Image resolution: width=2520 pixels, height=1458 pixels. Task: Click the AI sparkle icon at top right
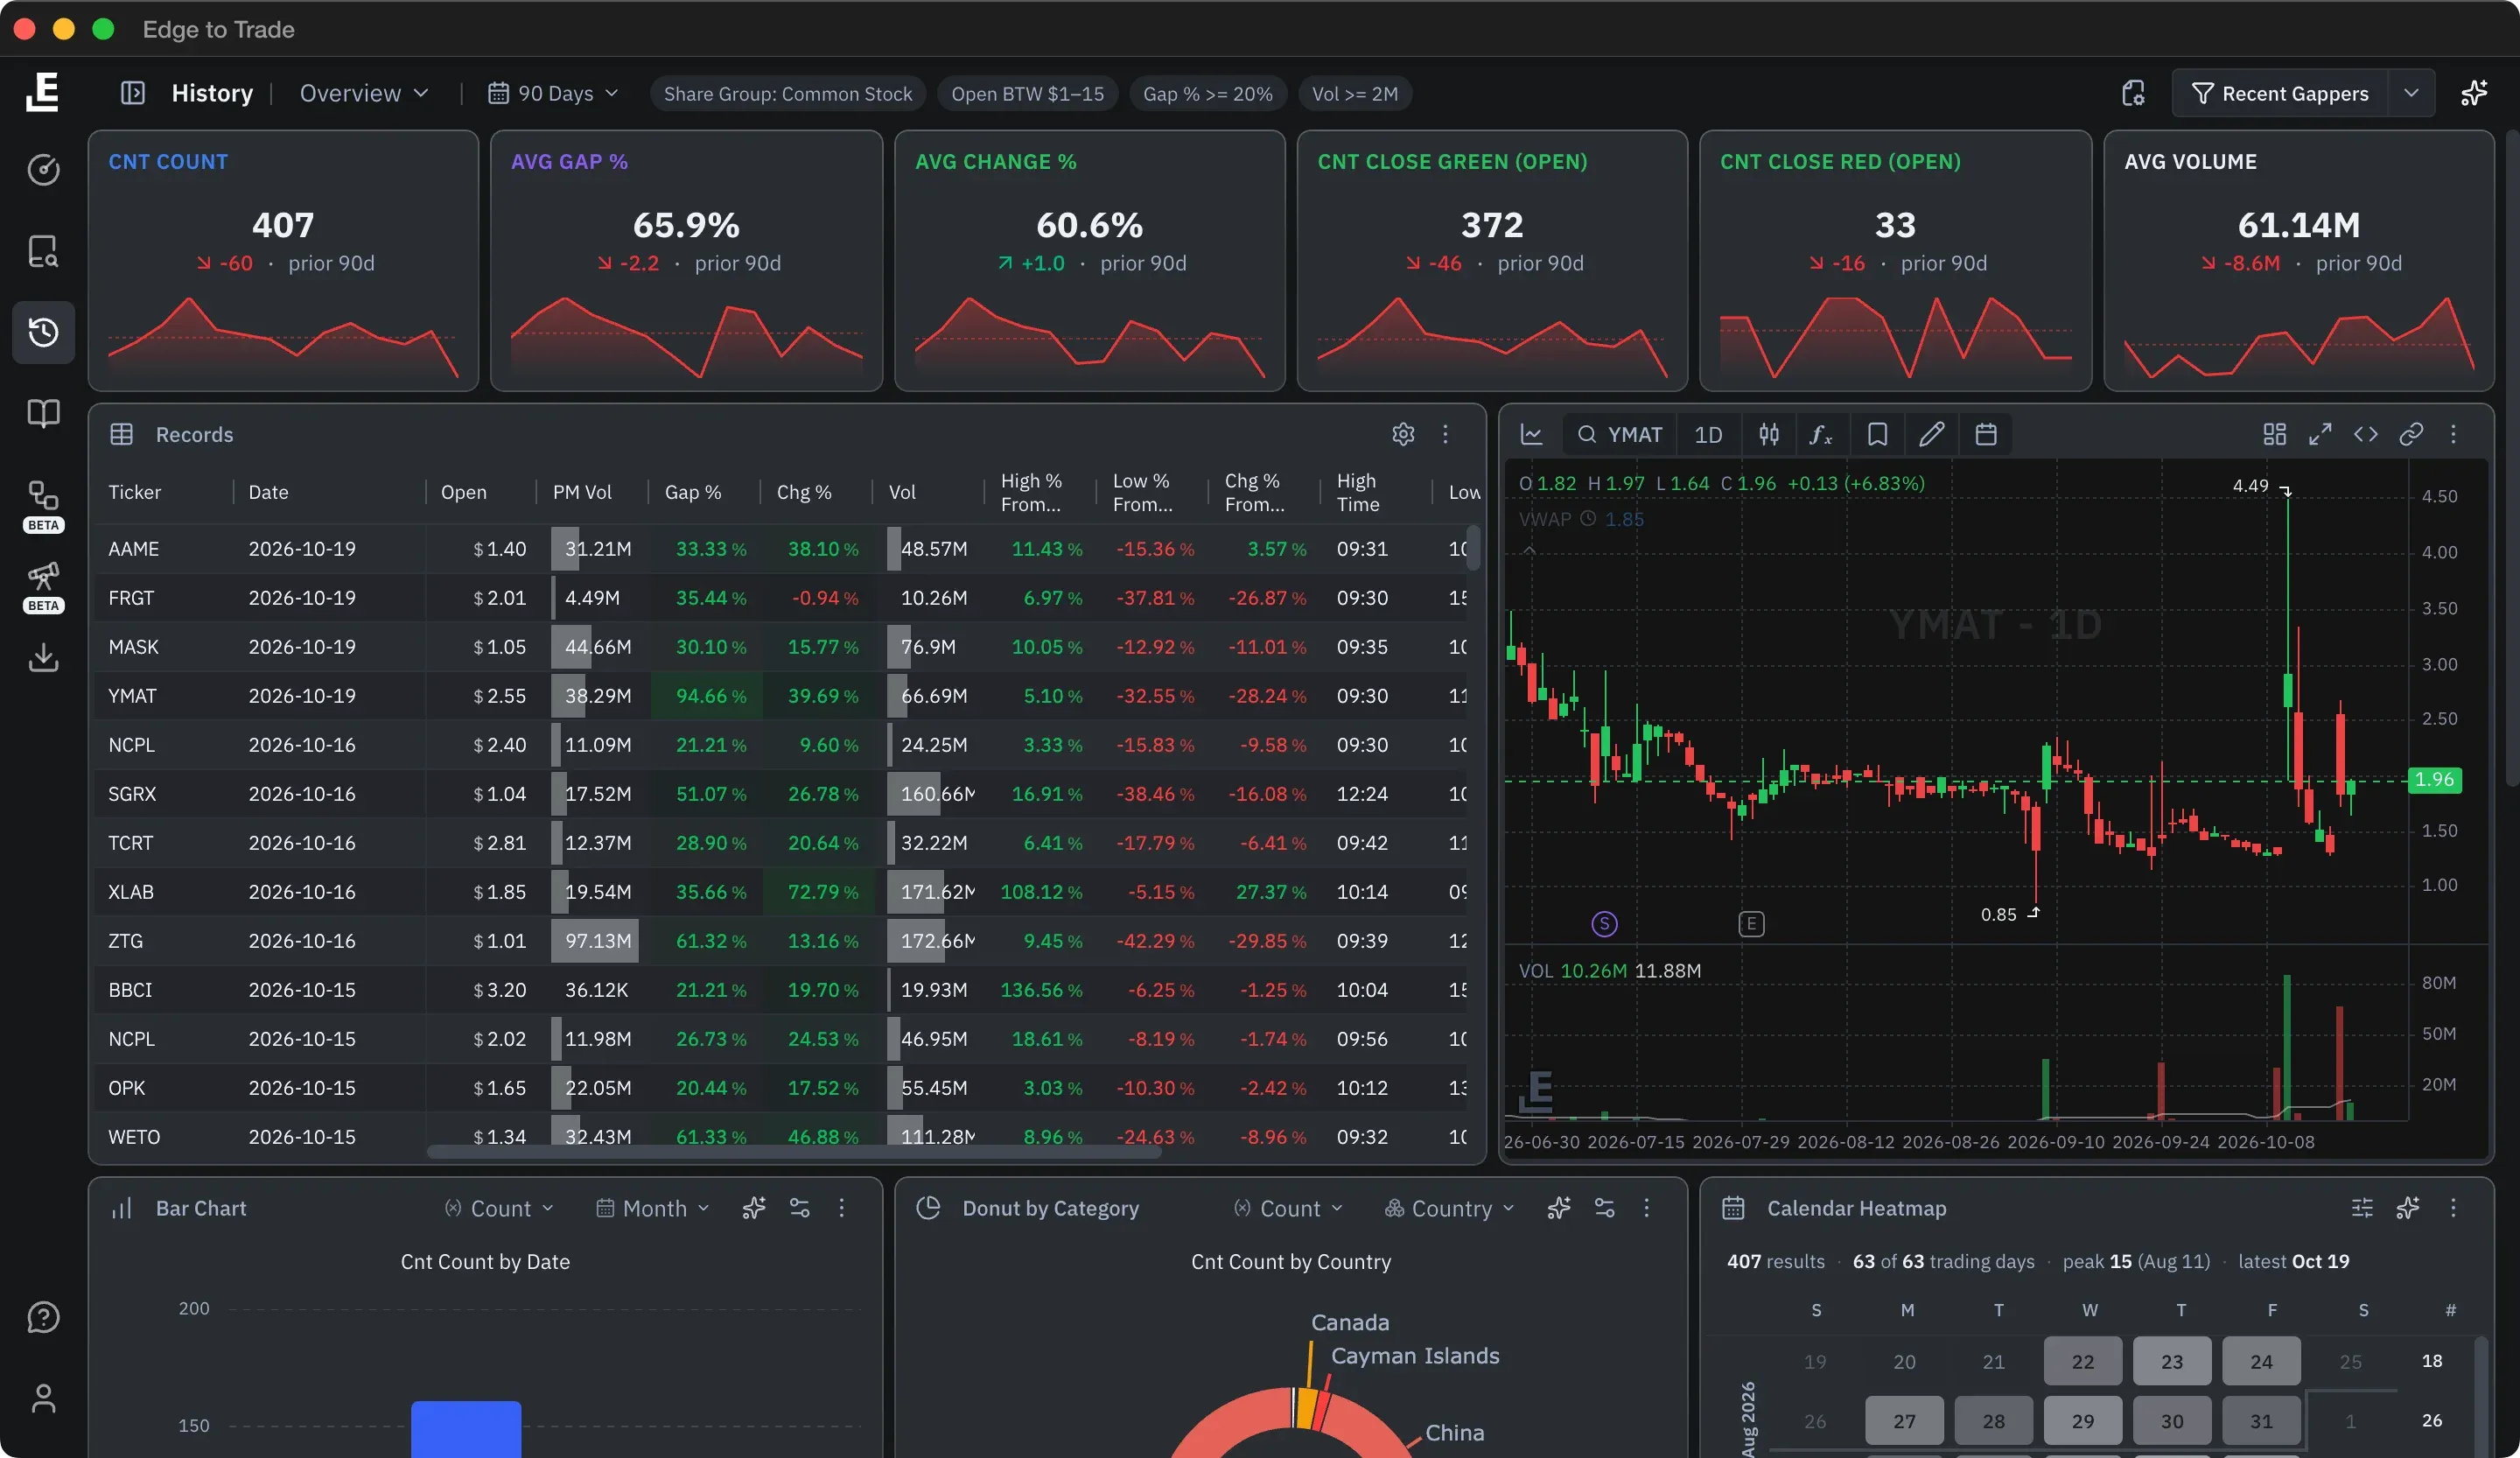[2474, 93]
